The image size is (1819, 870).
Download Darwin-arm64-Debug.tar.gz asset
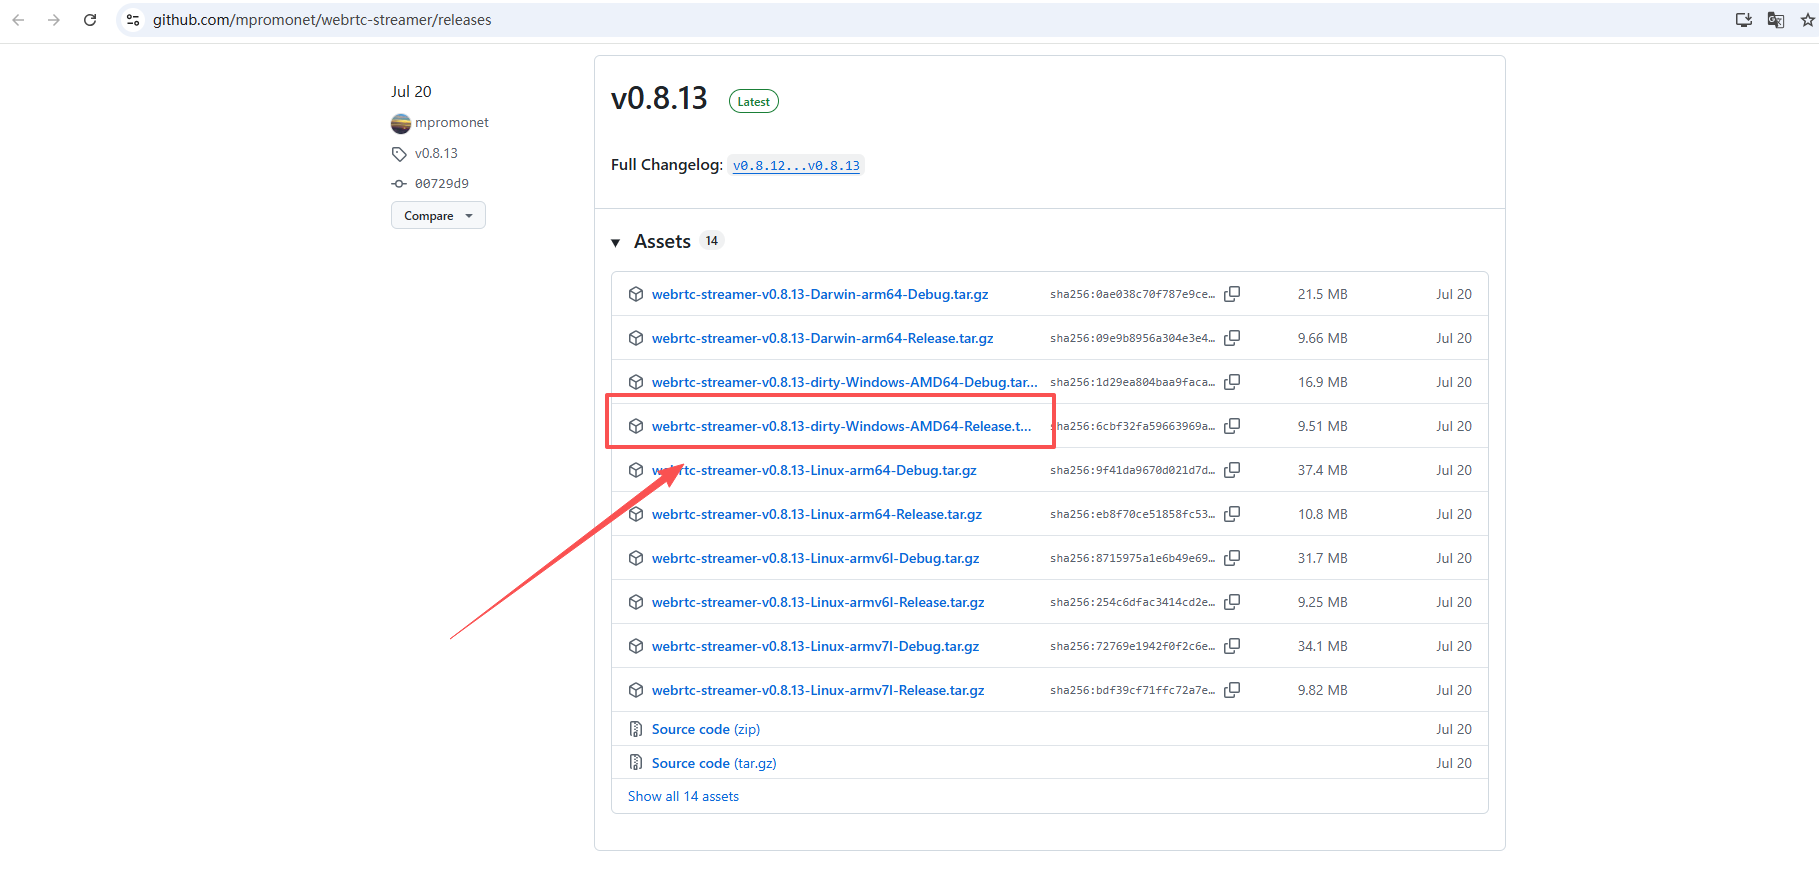820,294
